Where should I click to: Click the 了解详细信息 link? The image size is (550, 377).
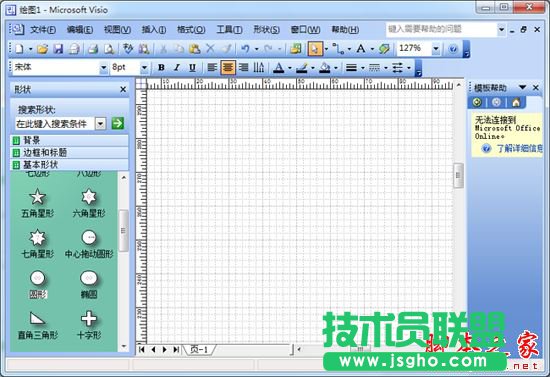[x=520, y=149]
